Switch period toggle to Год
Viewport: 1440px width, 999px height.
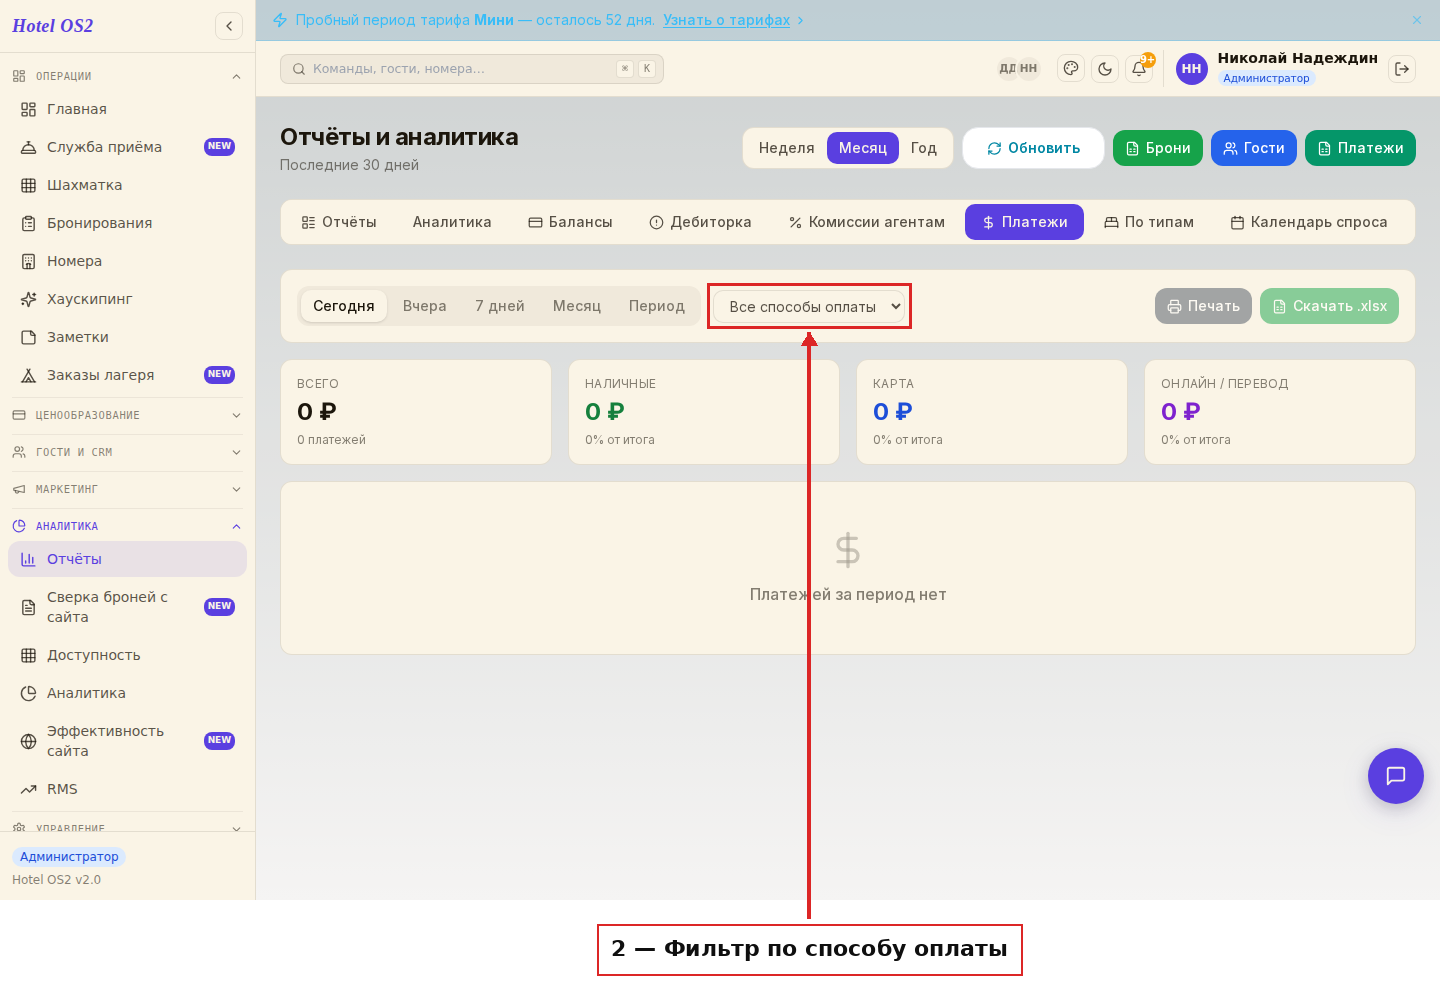[924, 148]
